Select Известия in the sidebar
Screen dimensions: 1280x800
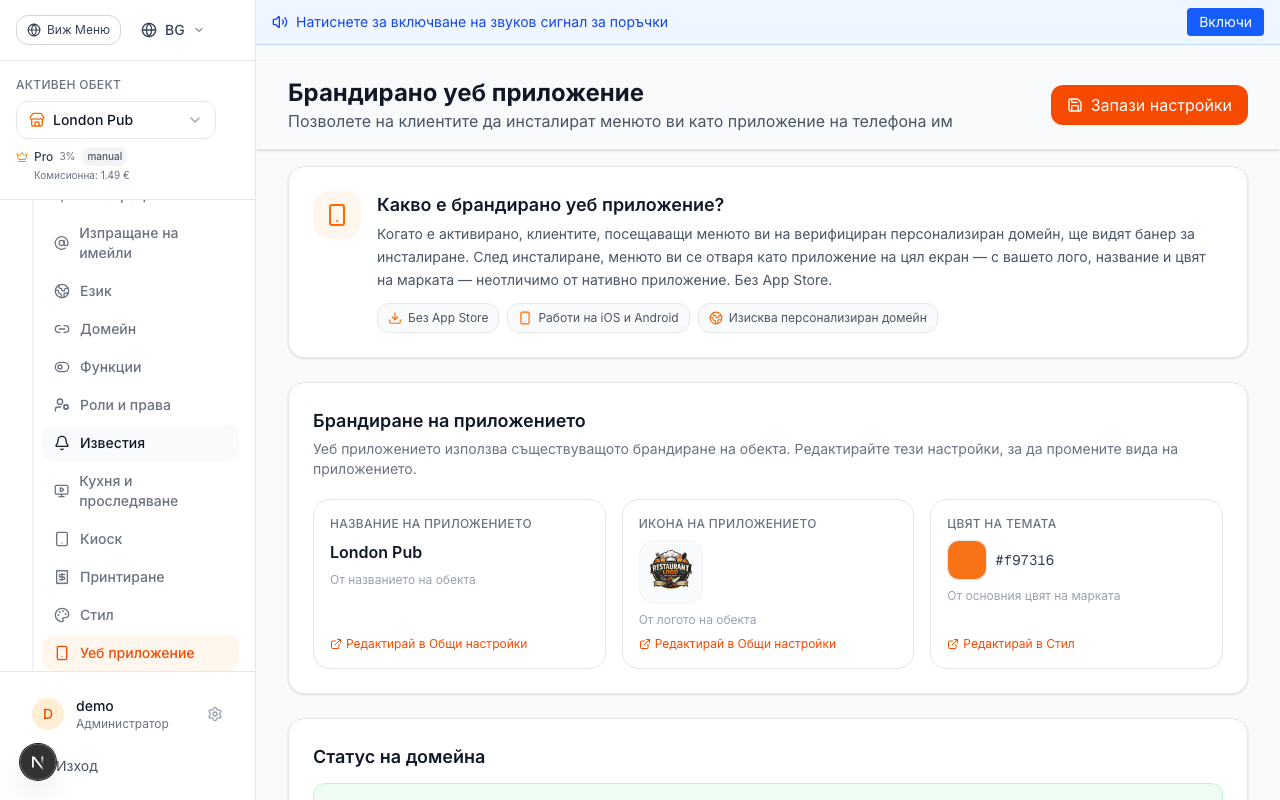click(140, 443)
